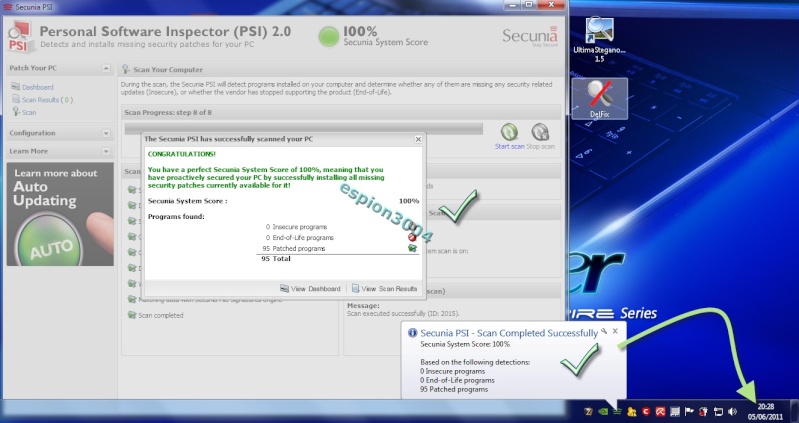Click the red Comodo C tray icon
This screenshot has width=799, height=423.
pyautogui.click(x=646, y=411)
